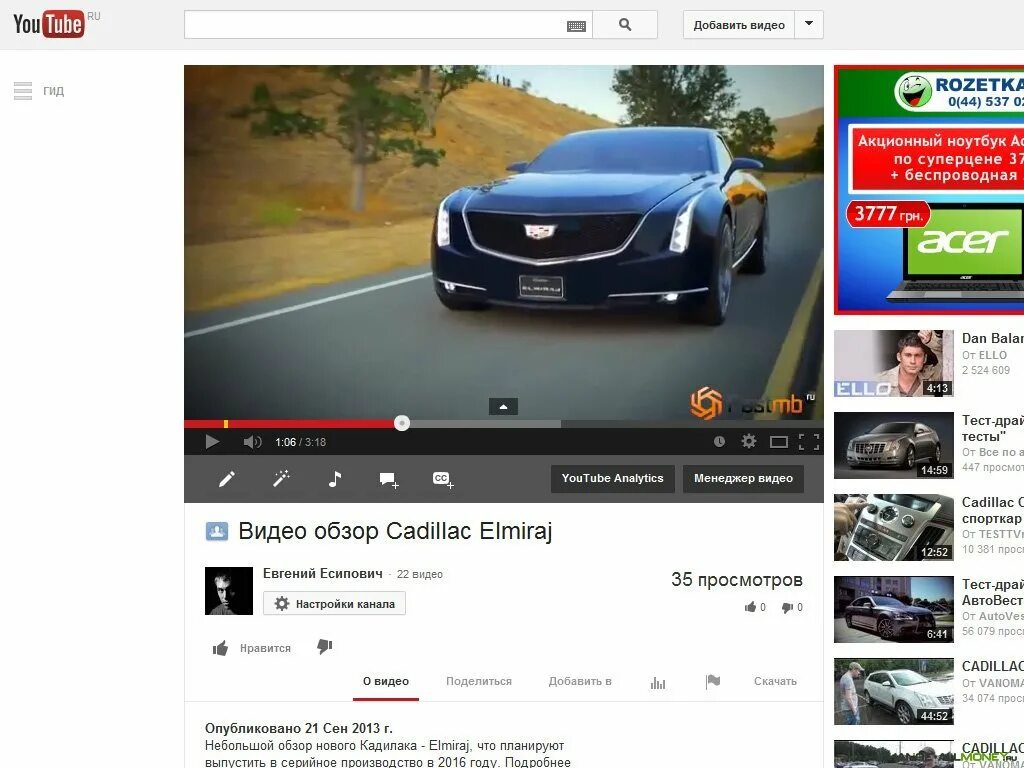Open video enhancements magic wand icon
The width and height of the screenshot is (1024, 768).
pos(281,479)
